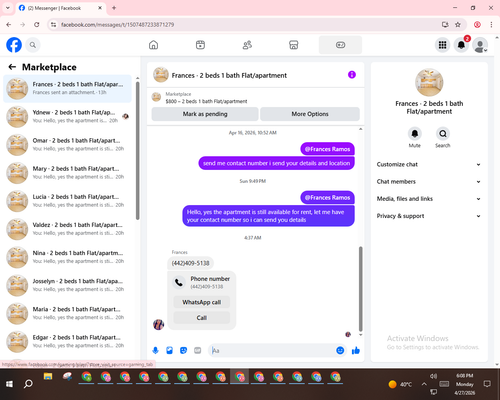Open the tab search dropdown arrow
The width and height of the screenshot is (500, 400).
click(8, 8)
